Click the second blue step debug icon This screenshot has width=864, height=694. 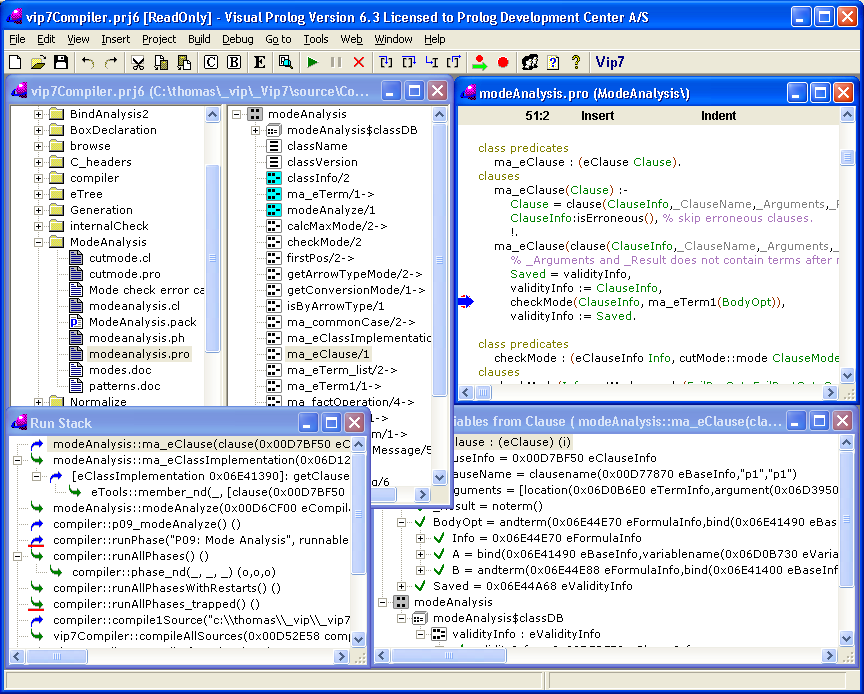tap(408, 62)
